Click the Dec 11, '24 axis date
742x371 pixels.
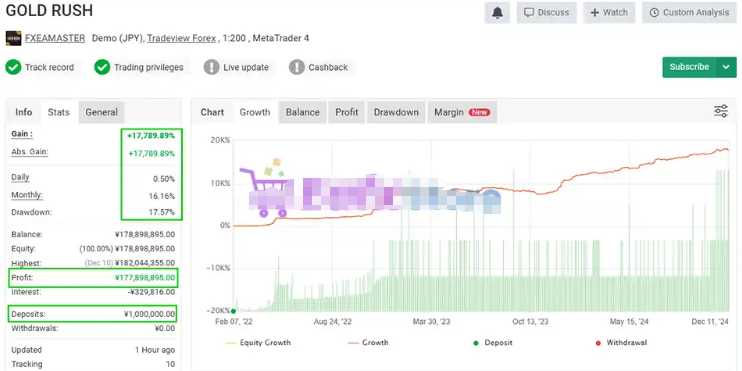pos(710,322)
